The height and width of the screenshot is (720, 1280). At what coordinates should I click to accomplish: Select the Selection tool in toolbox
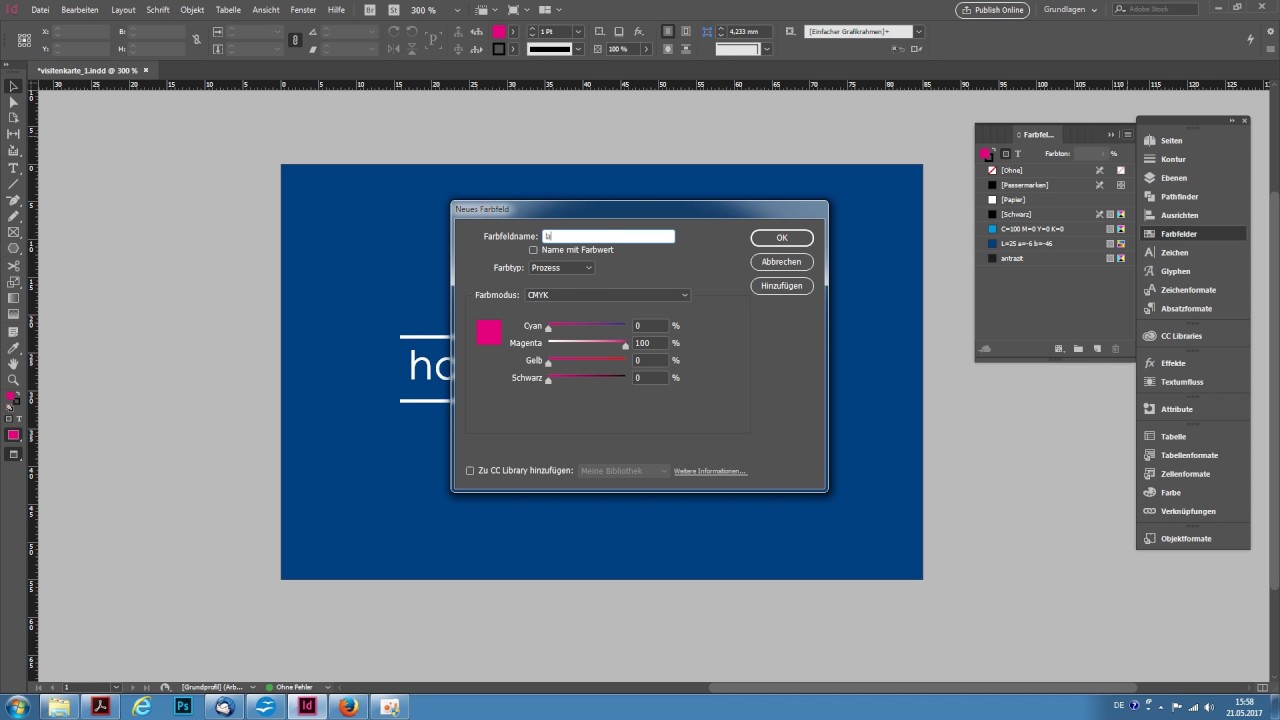pyautogui.click(x=13, y=87)
